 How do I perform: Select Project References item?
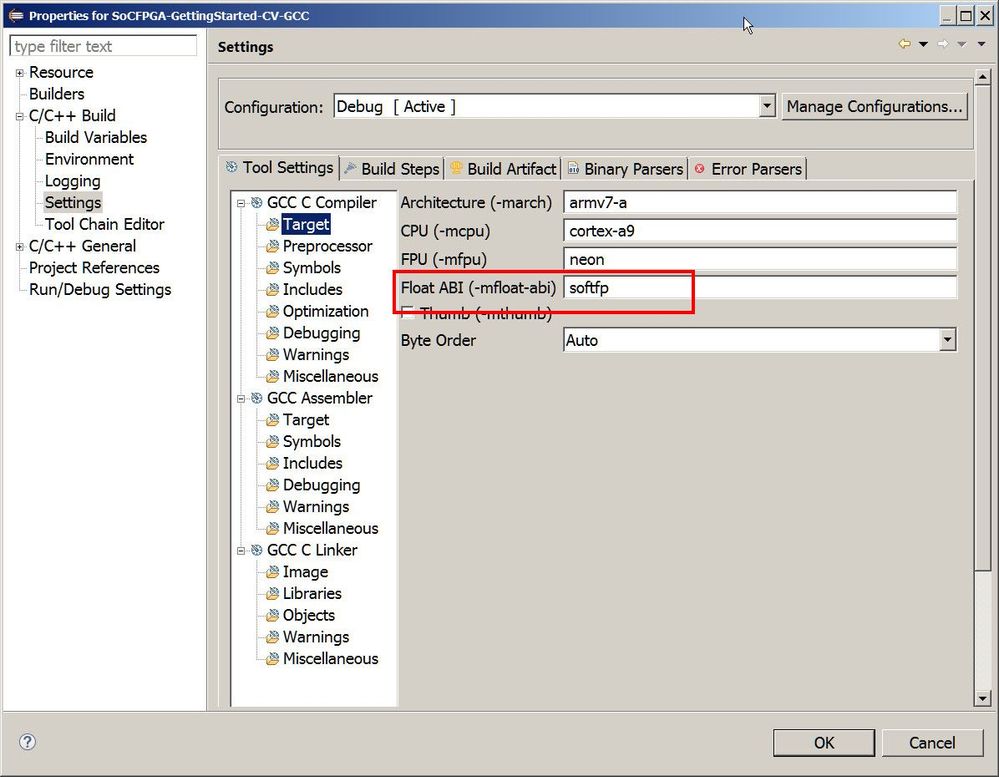pyautogui.click(x=94, y=268)
